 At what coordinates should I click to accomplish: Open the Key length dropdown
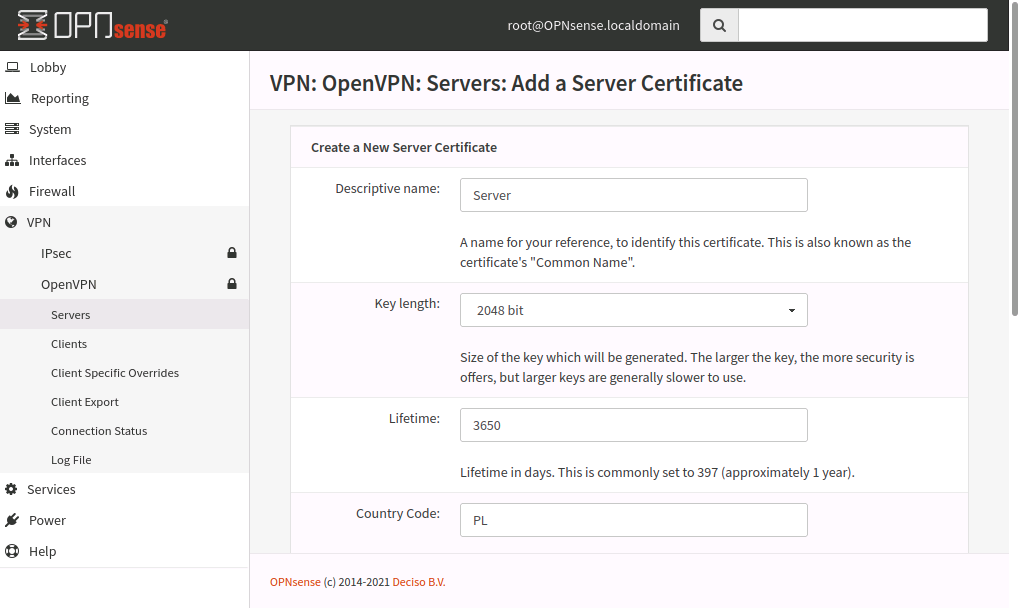click(633, 310)
